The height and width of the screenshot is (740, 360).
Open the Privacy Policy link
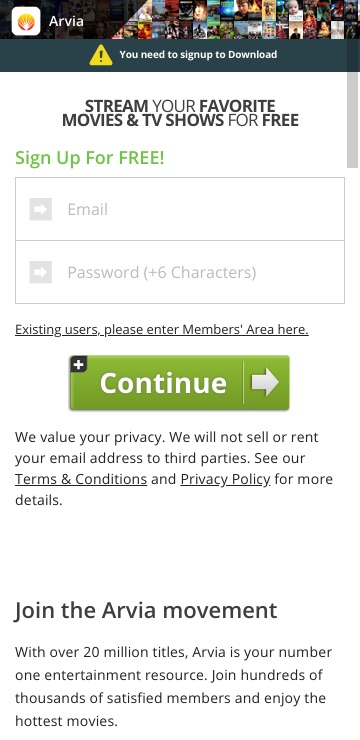coord(226,479)
